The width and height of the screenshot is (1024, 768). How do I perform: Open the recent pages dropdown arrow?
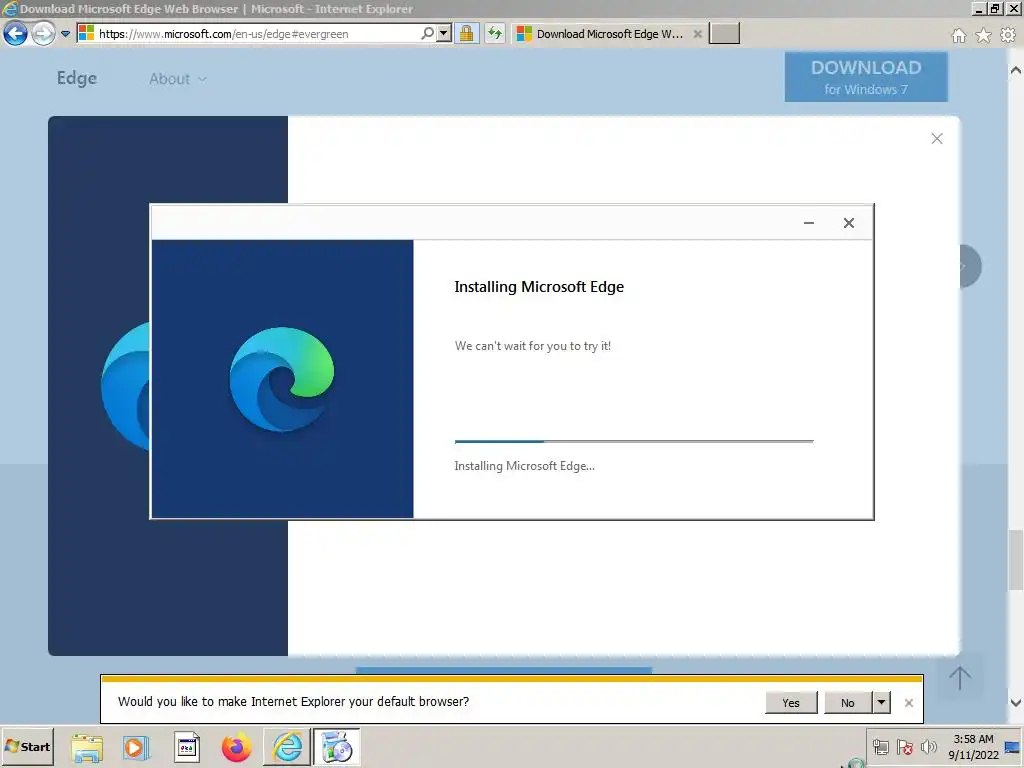(x=65, y=34)
